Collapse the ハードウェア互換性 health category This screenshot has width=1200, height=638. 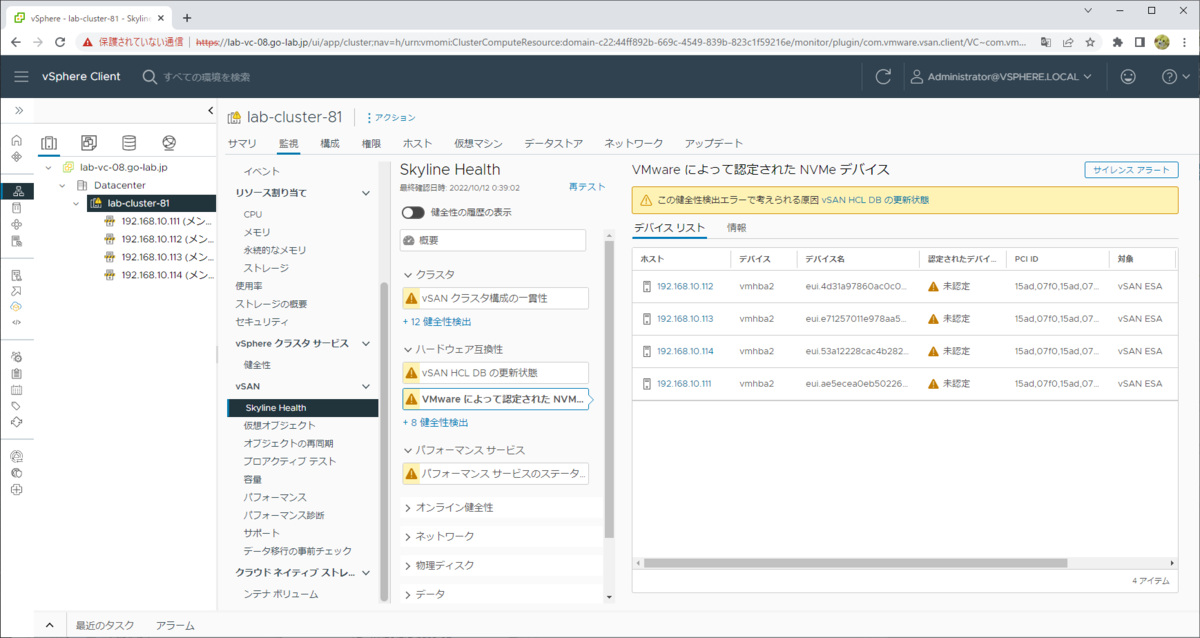coord(408,349)
